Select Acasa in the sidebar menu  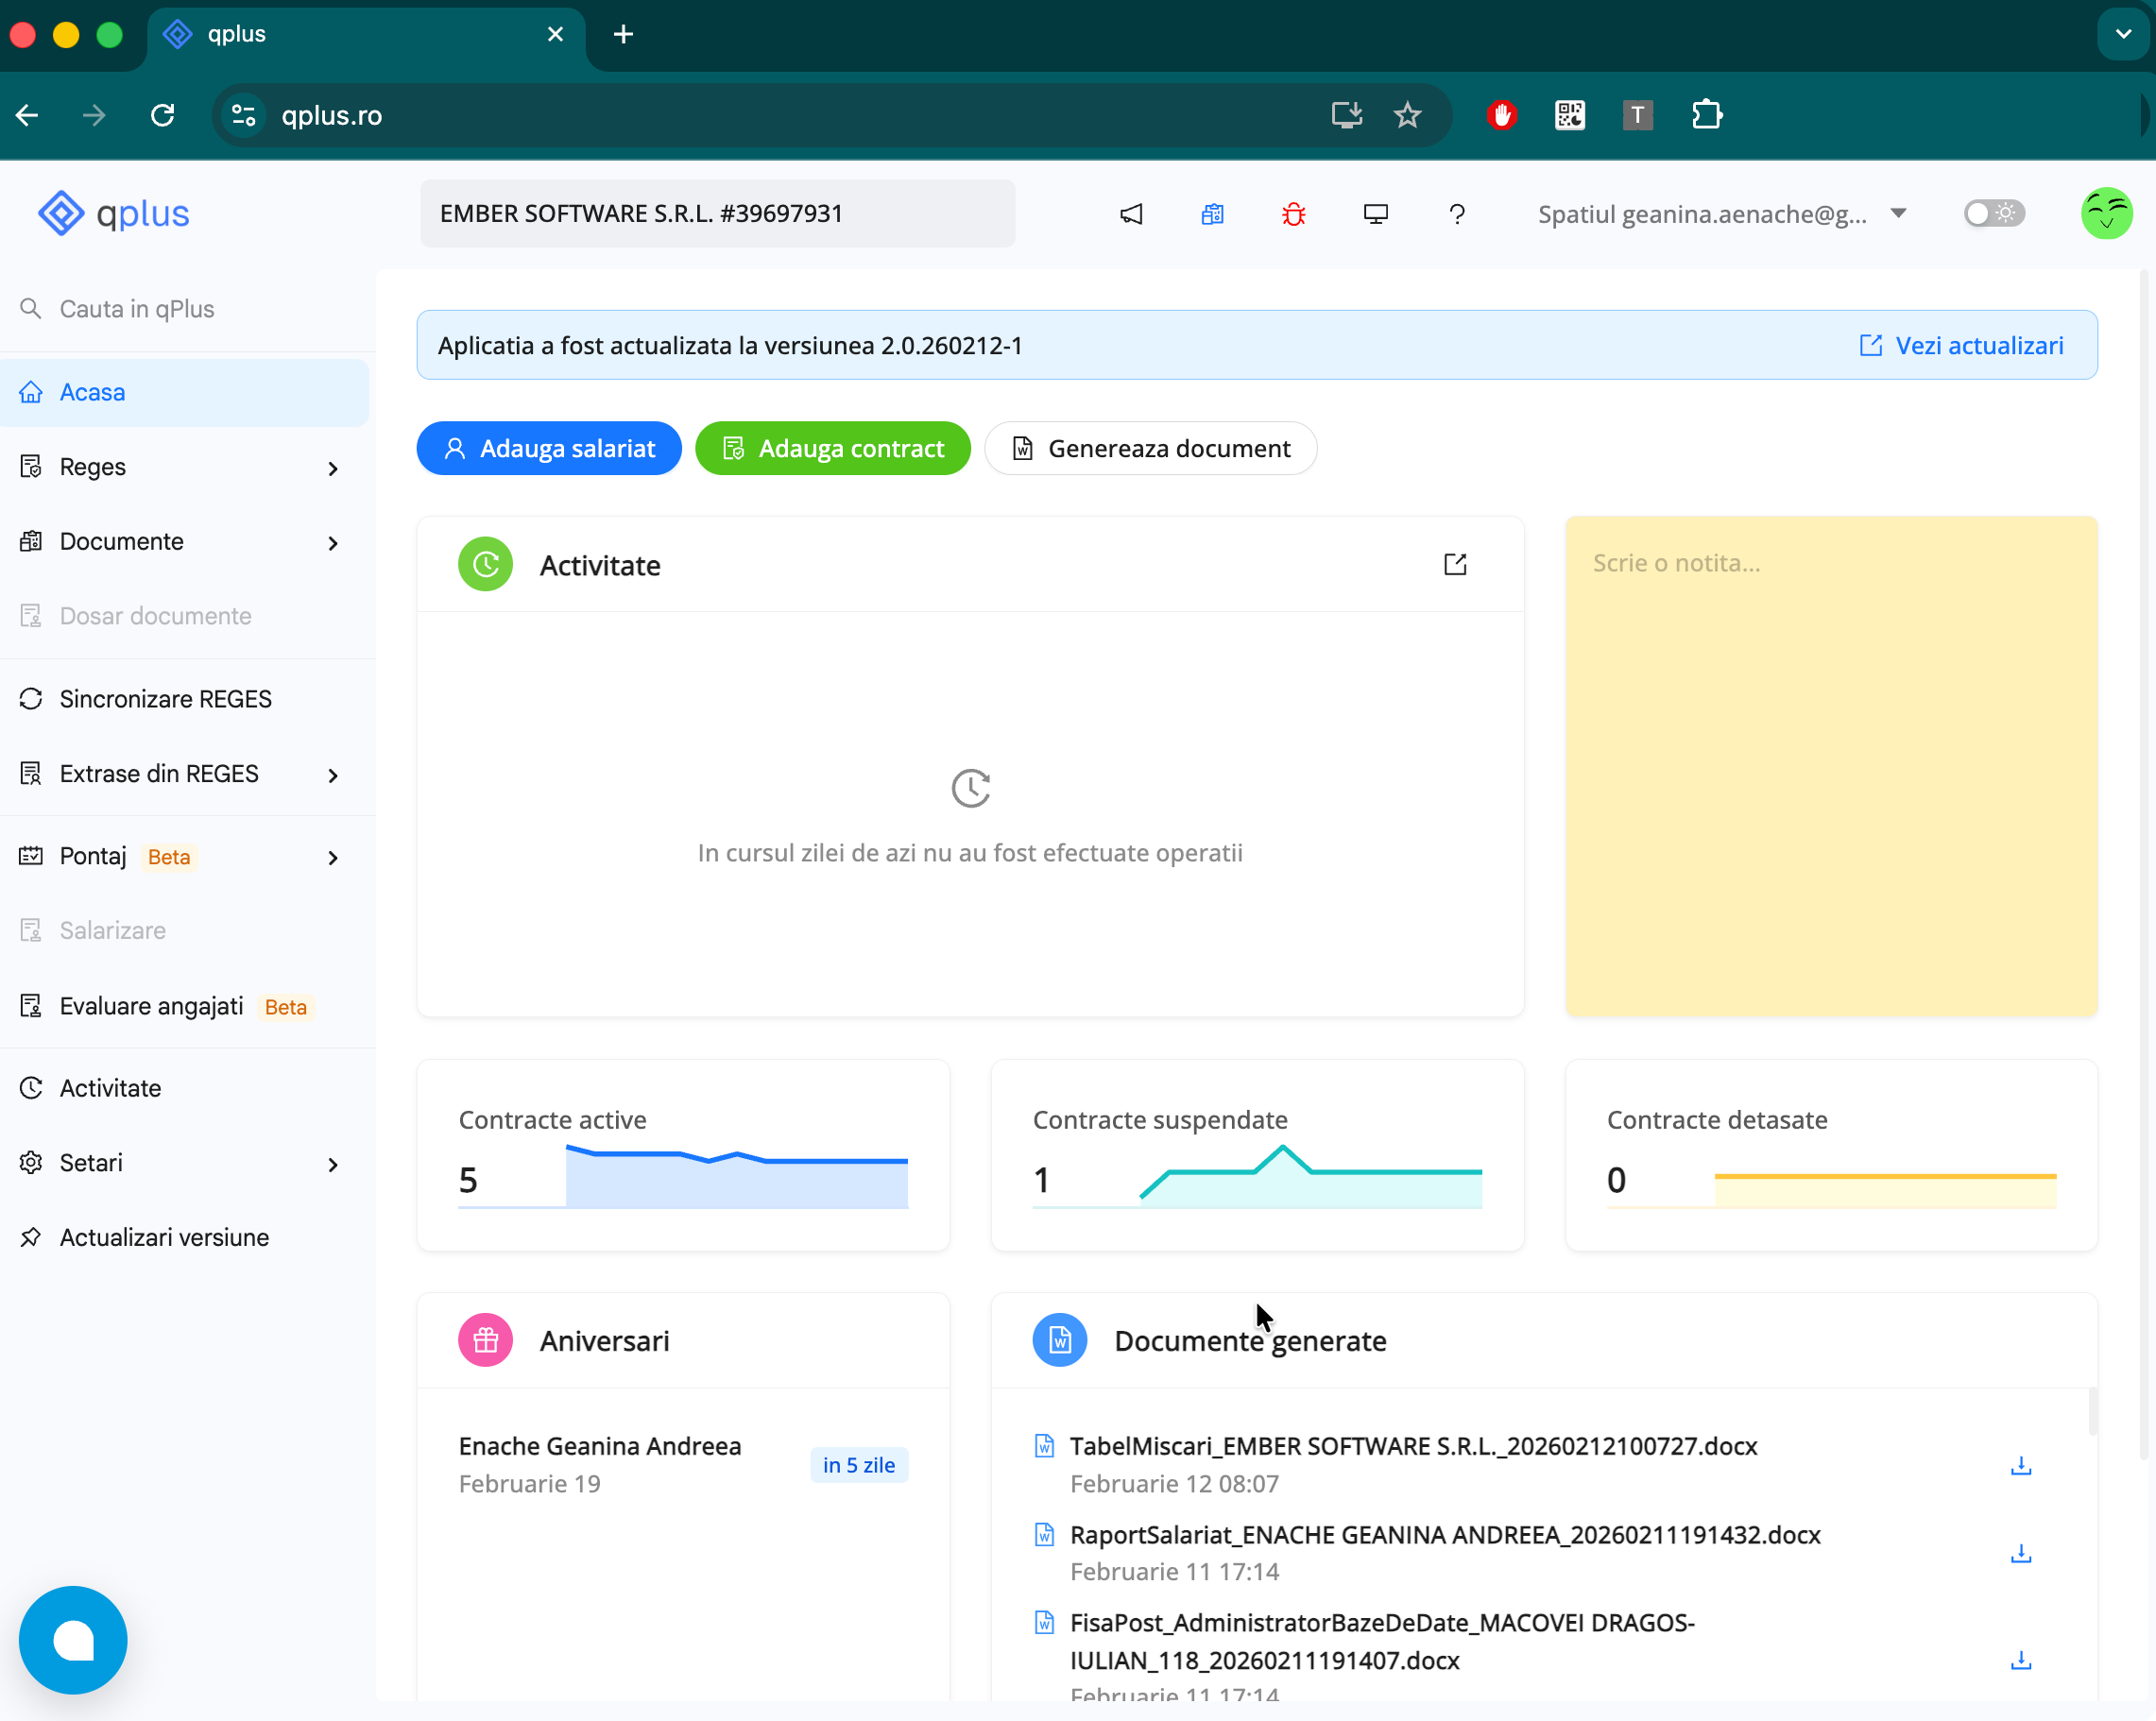click(x=93, y=391)
